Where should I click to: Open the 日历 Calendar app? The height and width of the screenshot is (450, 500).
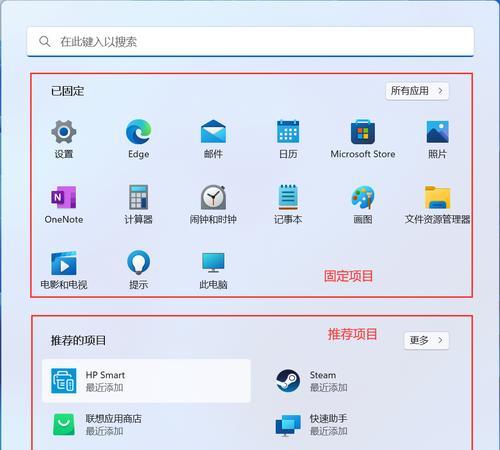pos(288,139)
